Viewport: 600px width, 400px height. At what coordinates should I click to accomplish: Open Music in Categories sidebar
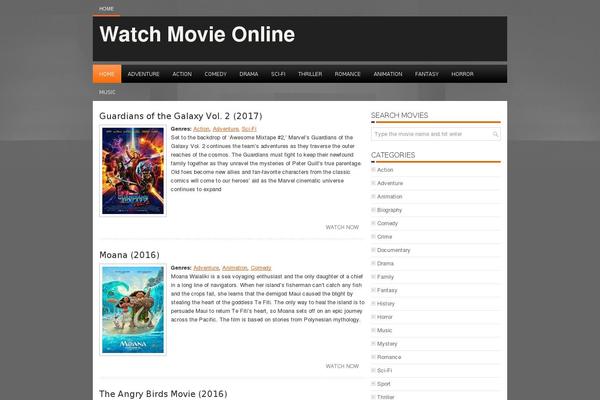384,330
